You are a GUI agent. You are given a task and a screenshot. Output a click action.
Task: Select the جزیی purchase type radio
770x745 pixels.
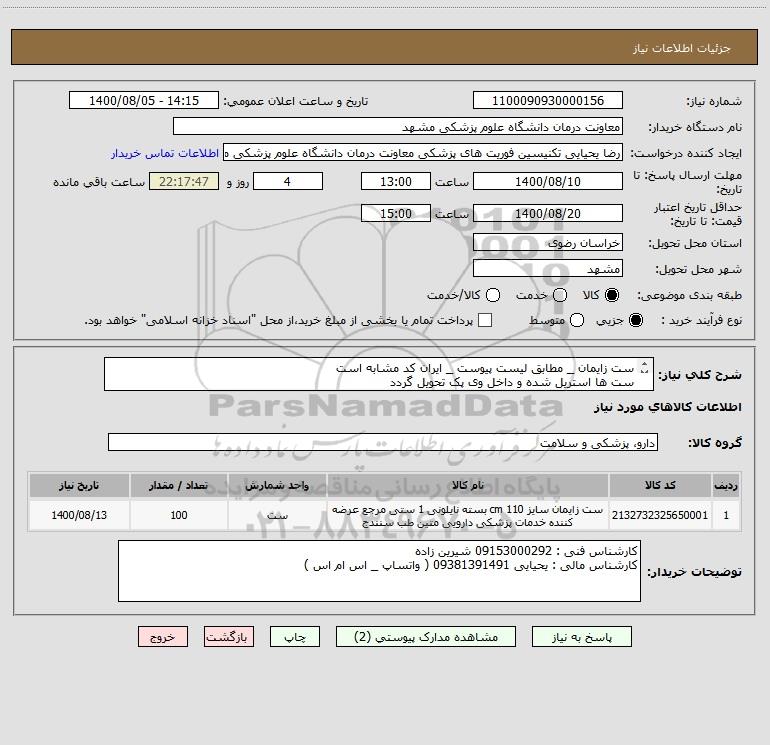click(635, 320)
